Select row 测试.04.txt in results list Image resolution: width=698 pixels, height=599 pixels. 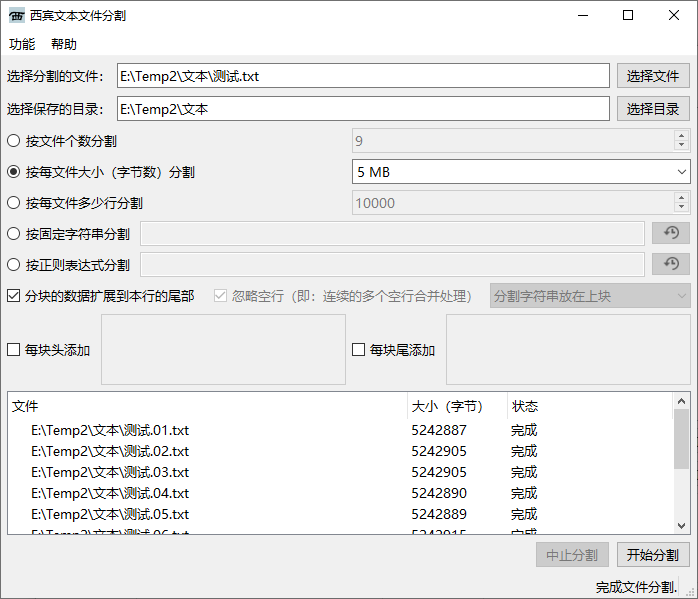(340, 493)
